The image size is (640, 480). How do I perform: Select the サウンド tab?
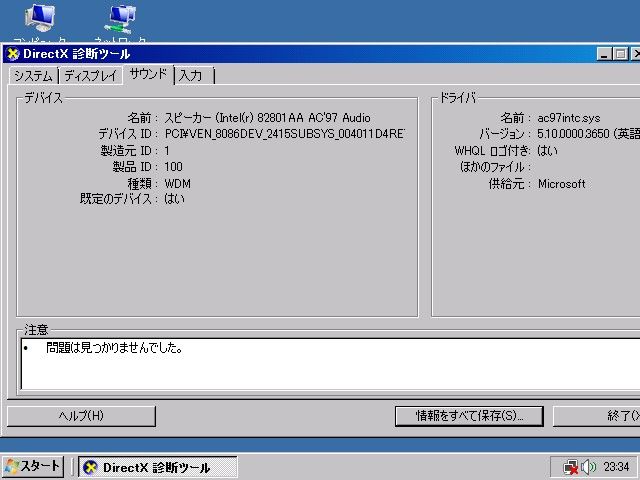point(148,75)
